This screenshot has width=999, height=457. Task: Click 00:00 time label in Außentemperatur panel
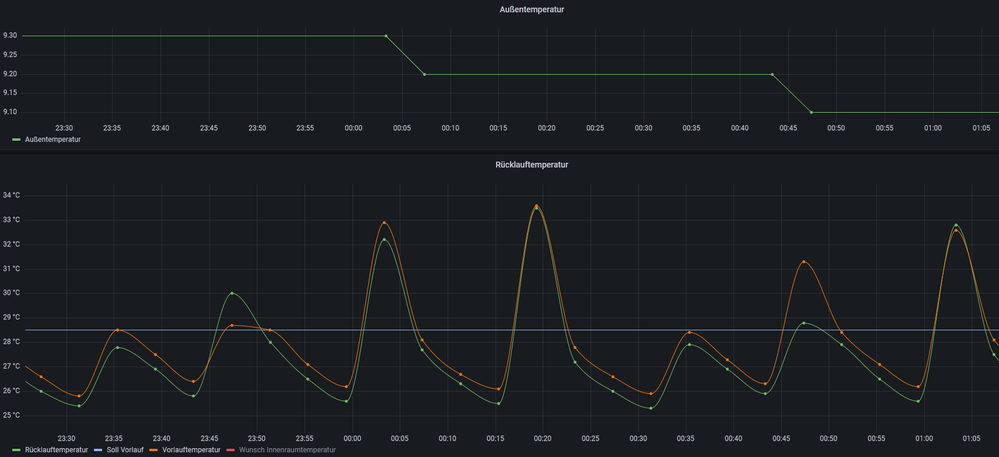click(354, 128)
